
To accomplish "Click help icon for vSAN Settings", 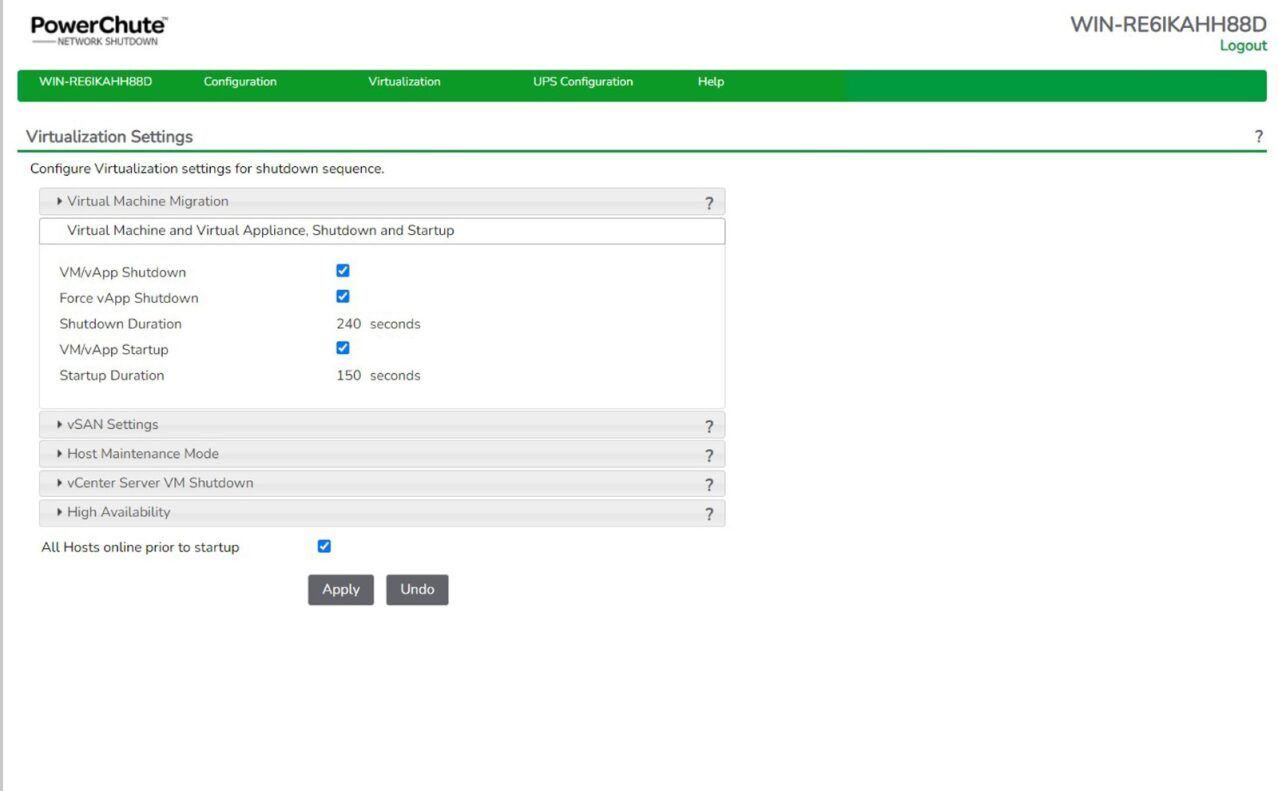I will (x=709, y=426).
